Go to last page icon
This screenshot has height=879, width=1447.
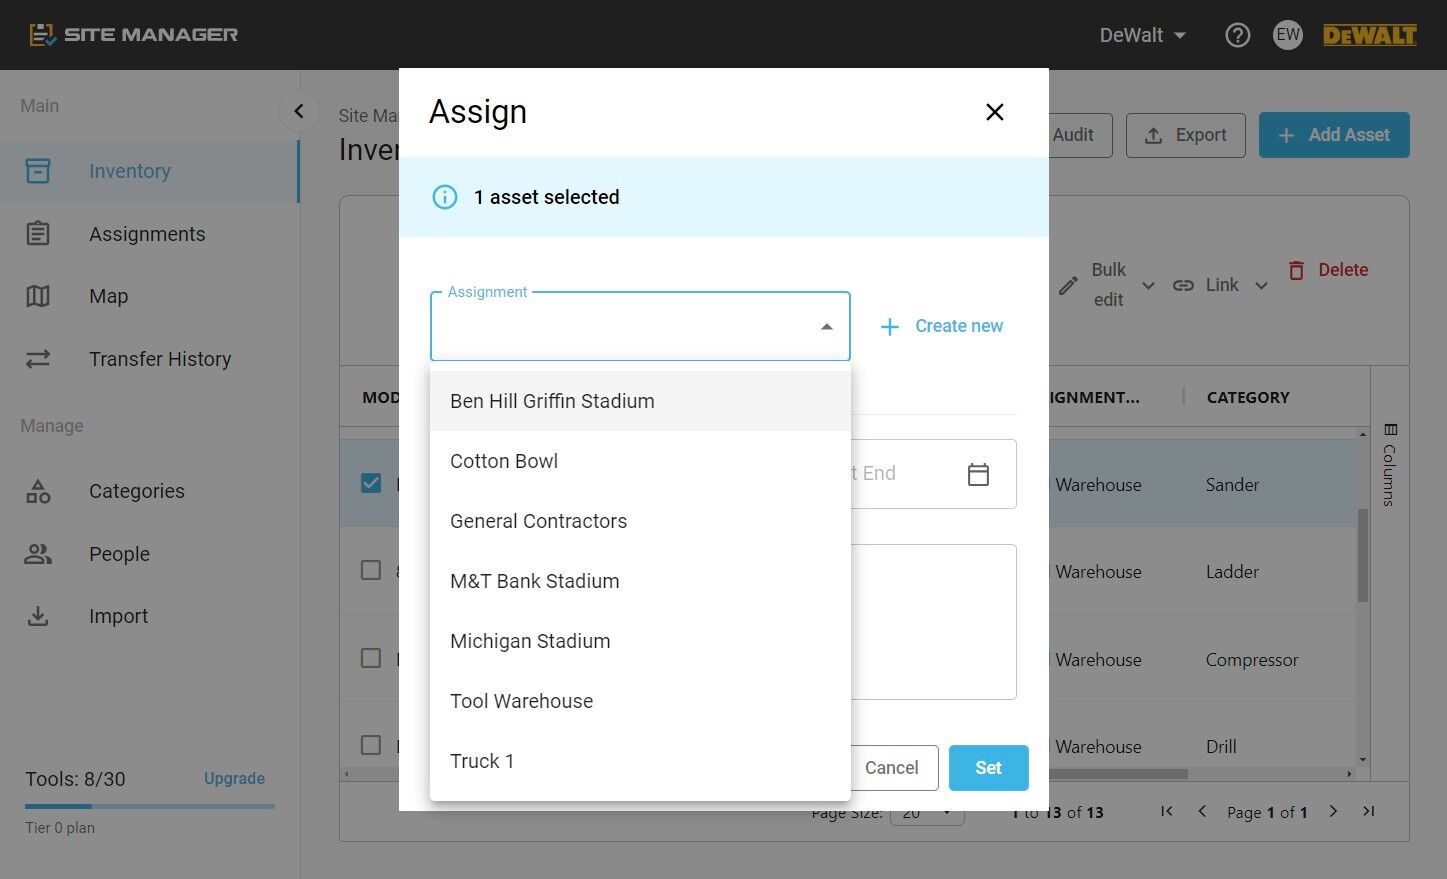(x=1369, y=811)
